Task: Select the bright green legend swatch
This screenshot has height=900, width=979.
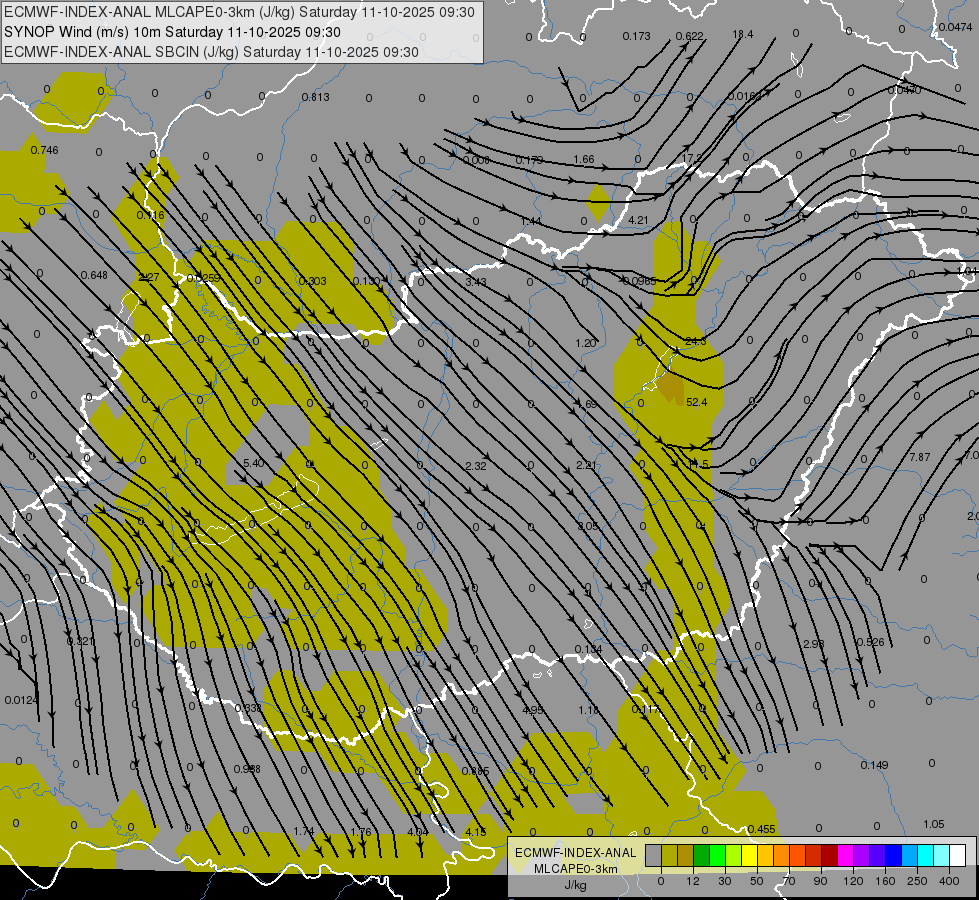Action: click(x=717, y=855)
